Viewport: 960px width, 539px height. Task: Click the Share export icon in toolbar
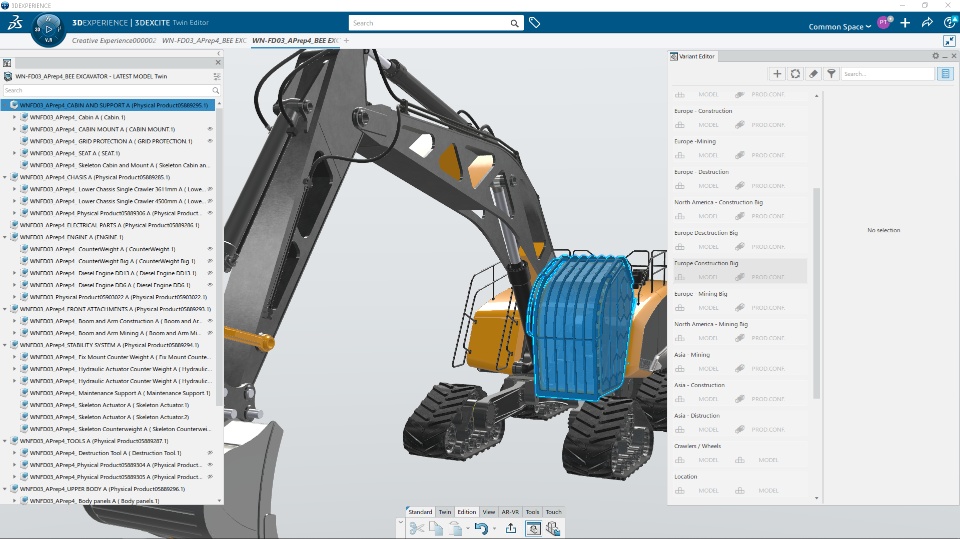coord(511,528)
